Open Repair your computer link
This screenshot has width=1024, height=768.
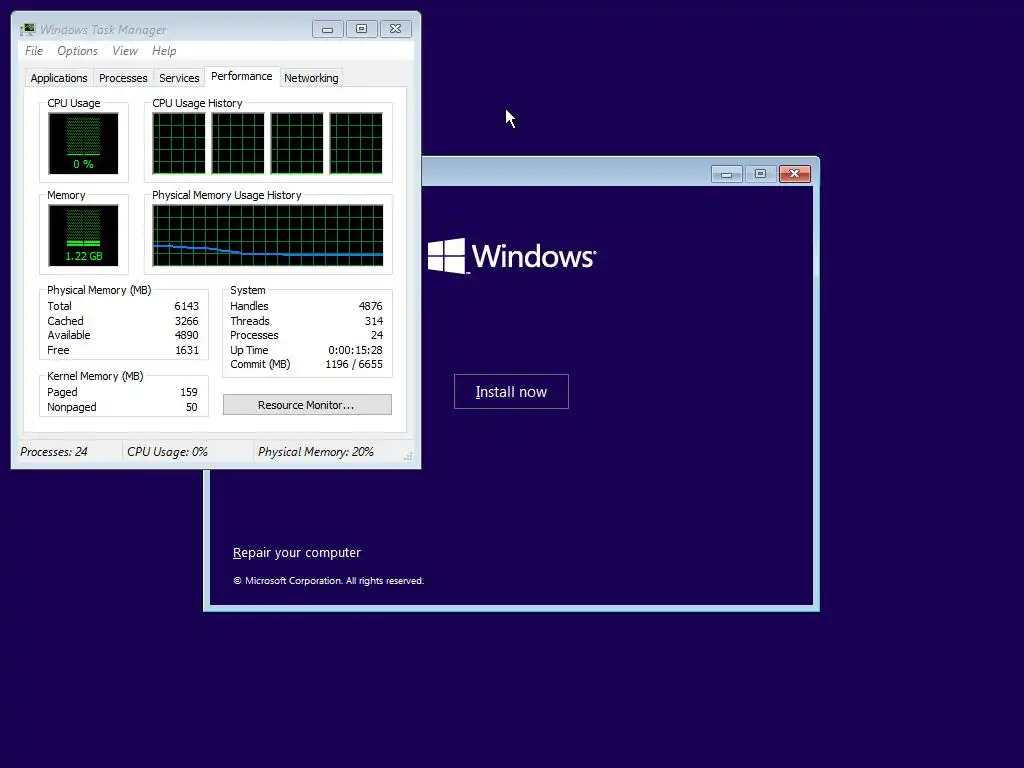click(x=296, y=552)
